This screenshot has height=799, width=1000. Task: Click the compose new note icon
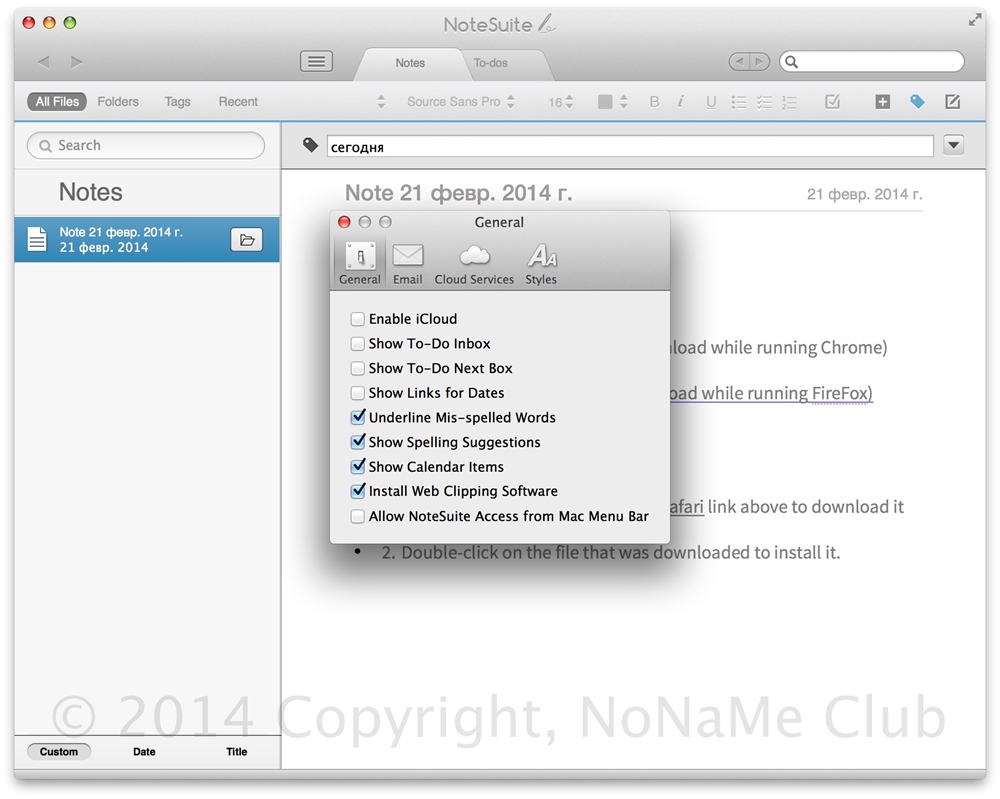(952, 101)
